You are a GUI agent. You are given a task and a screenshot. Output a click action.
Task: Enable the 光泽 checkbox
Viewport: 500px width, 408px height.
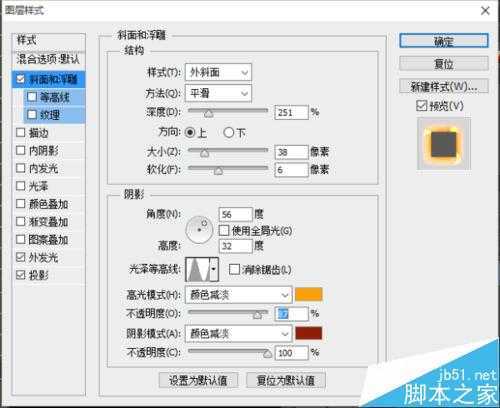point(21,186)
